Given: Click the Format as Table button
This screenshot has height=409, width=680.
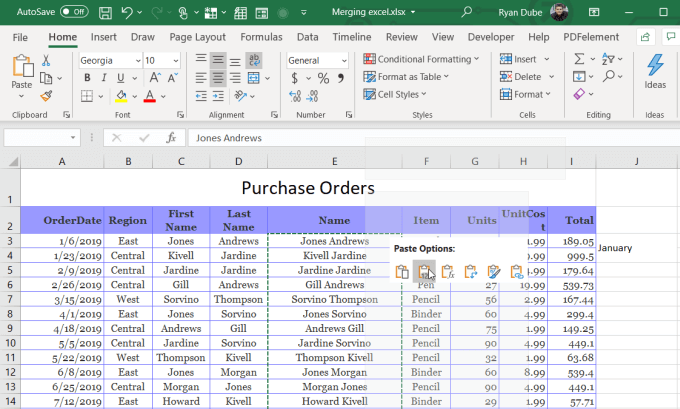Looking at the screenshot, I should pos(412,77).
